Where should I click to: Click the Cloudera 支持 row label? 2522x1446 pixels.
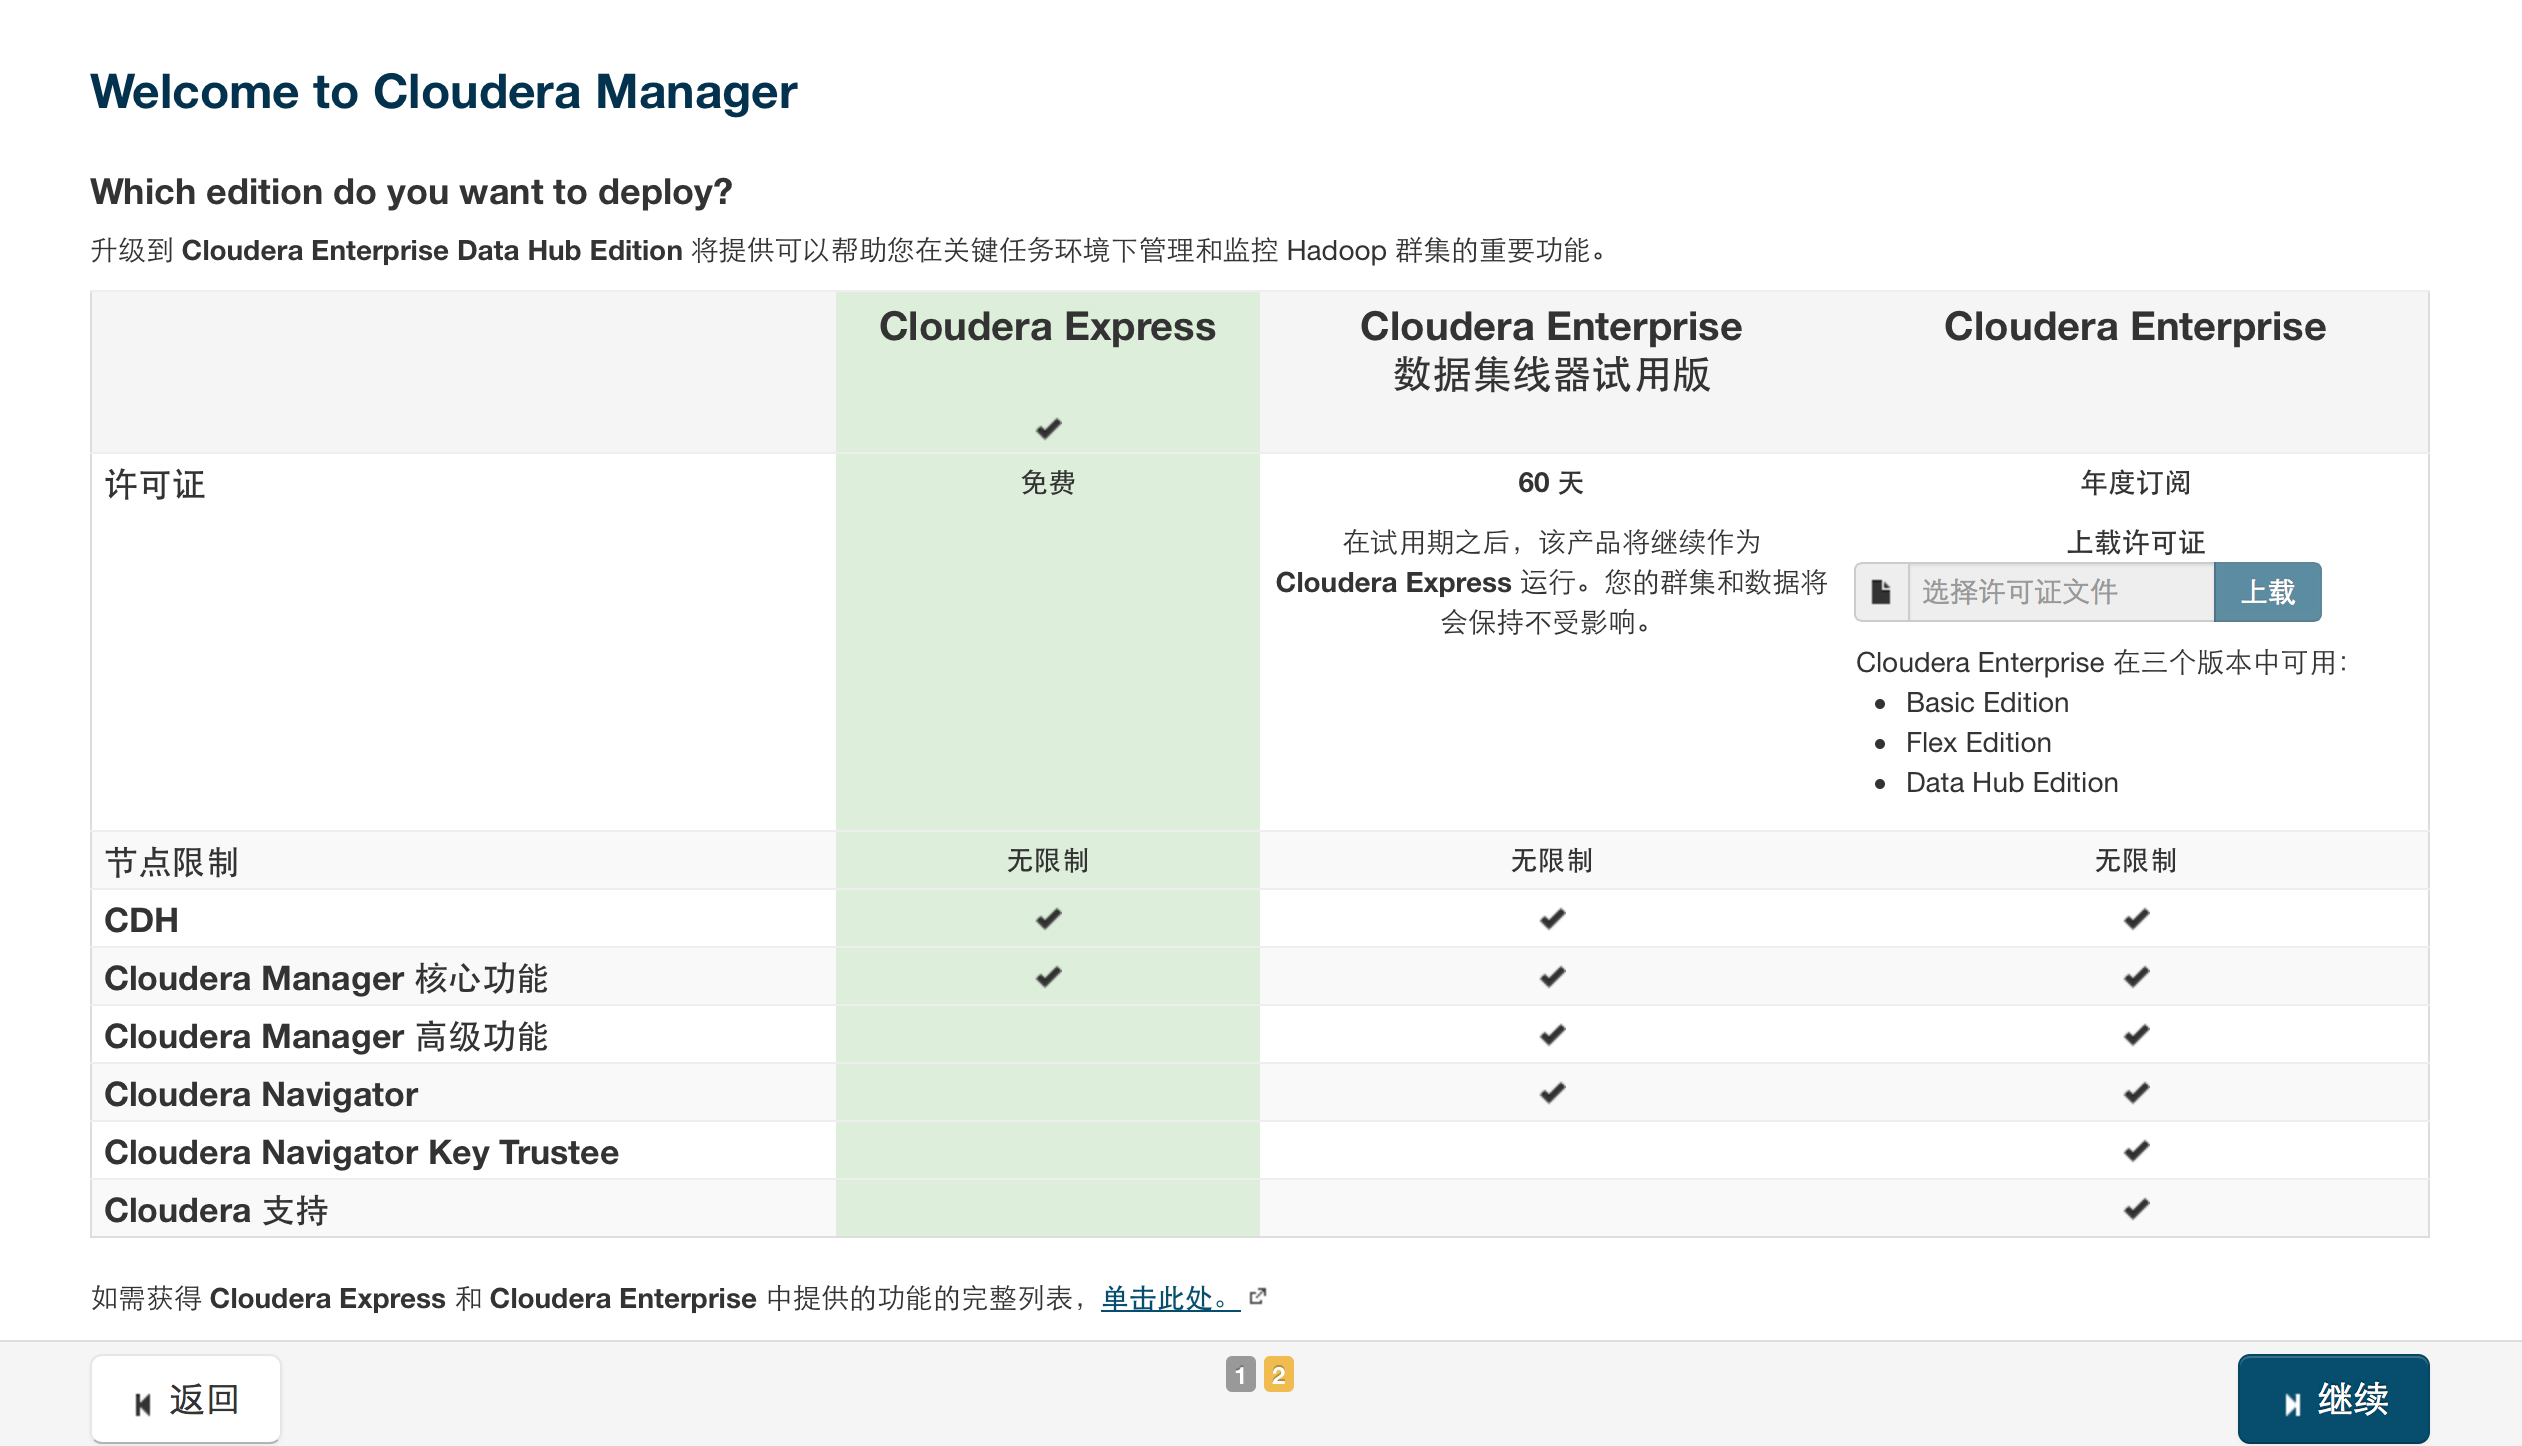pyautogui.click(x=216, y=1210)
